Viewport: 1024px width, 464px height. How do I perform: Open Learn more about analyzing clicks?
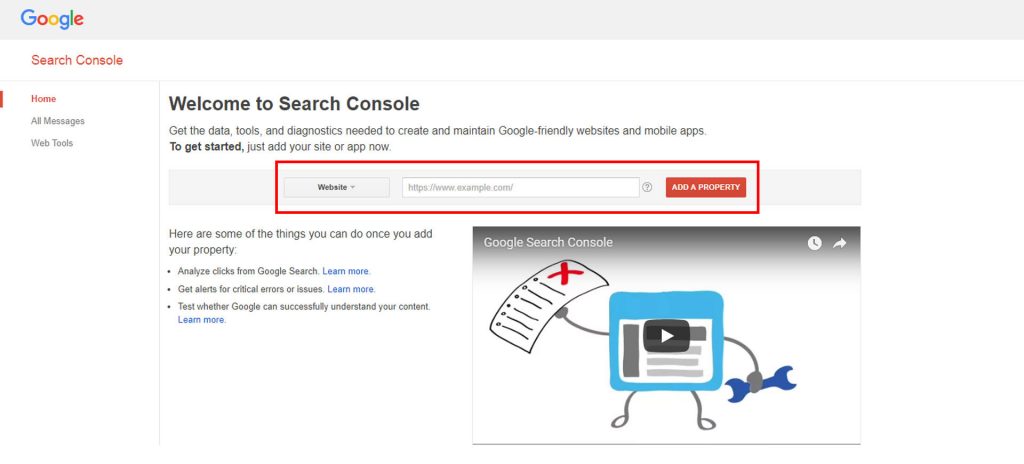[x=346, y=271]
